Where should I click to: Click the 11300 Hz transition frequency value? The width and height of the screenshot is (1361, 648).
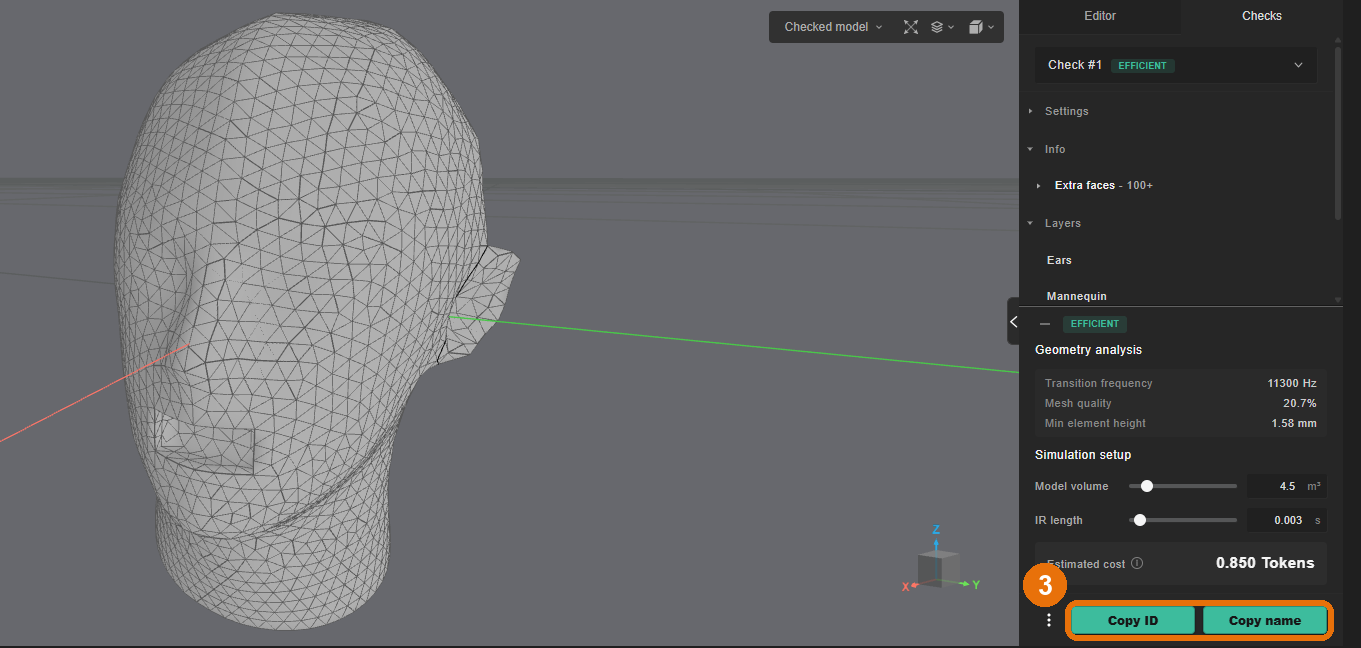[1292, 383]
